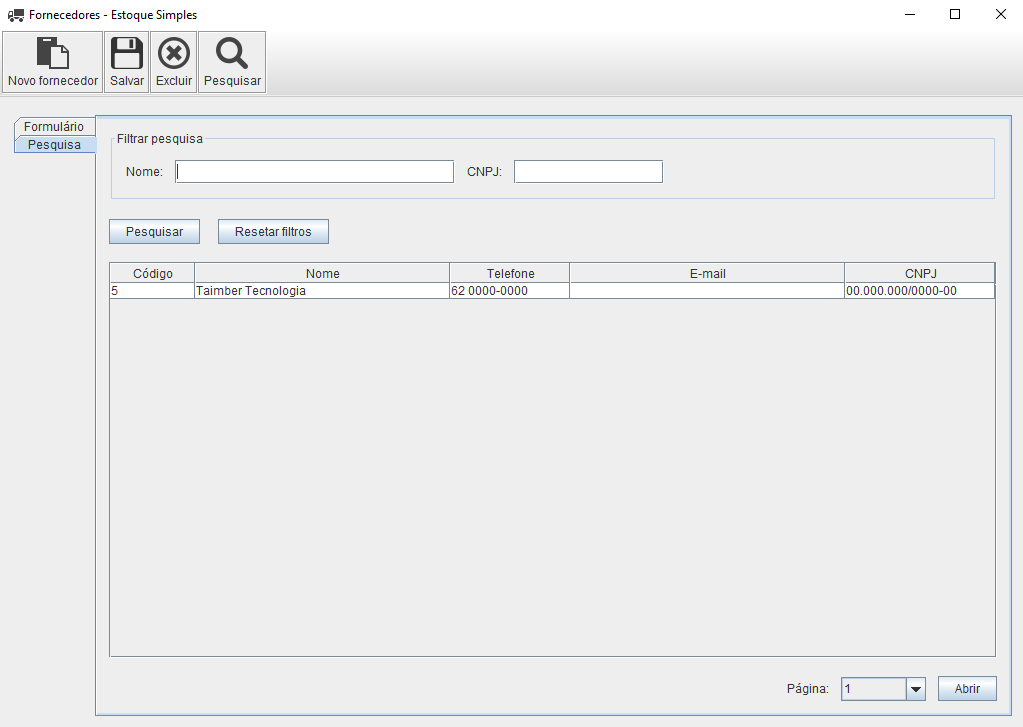Click the Novo fornecedor toolbar icon

[53, 54]
